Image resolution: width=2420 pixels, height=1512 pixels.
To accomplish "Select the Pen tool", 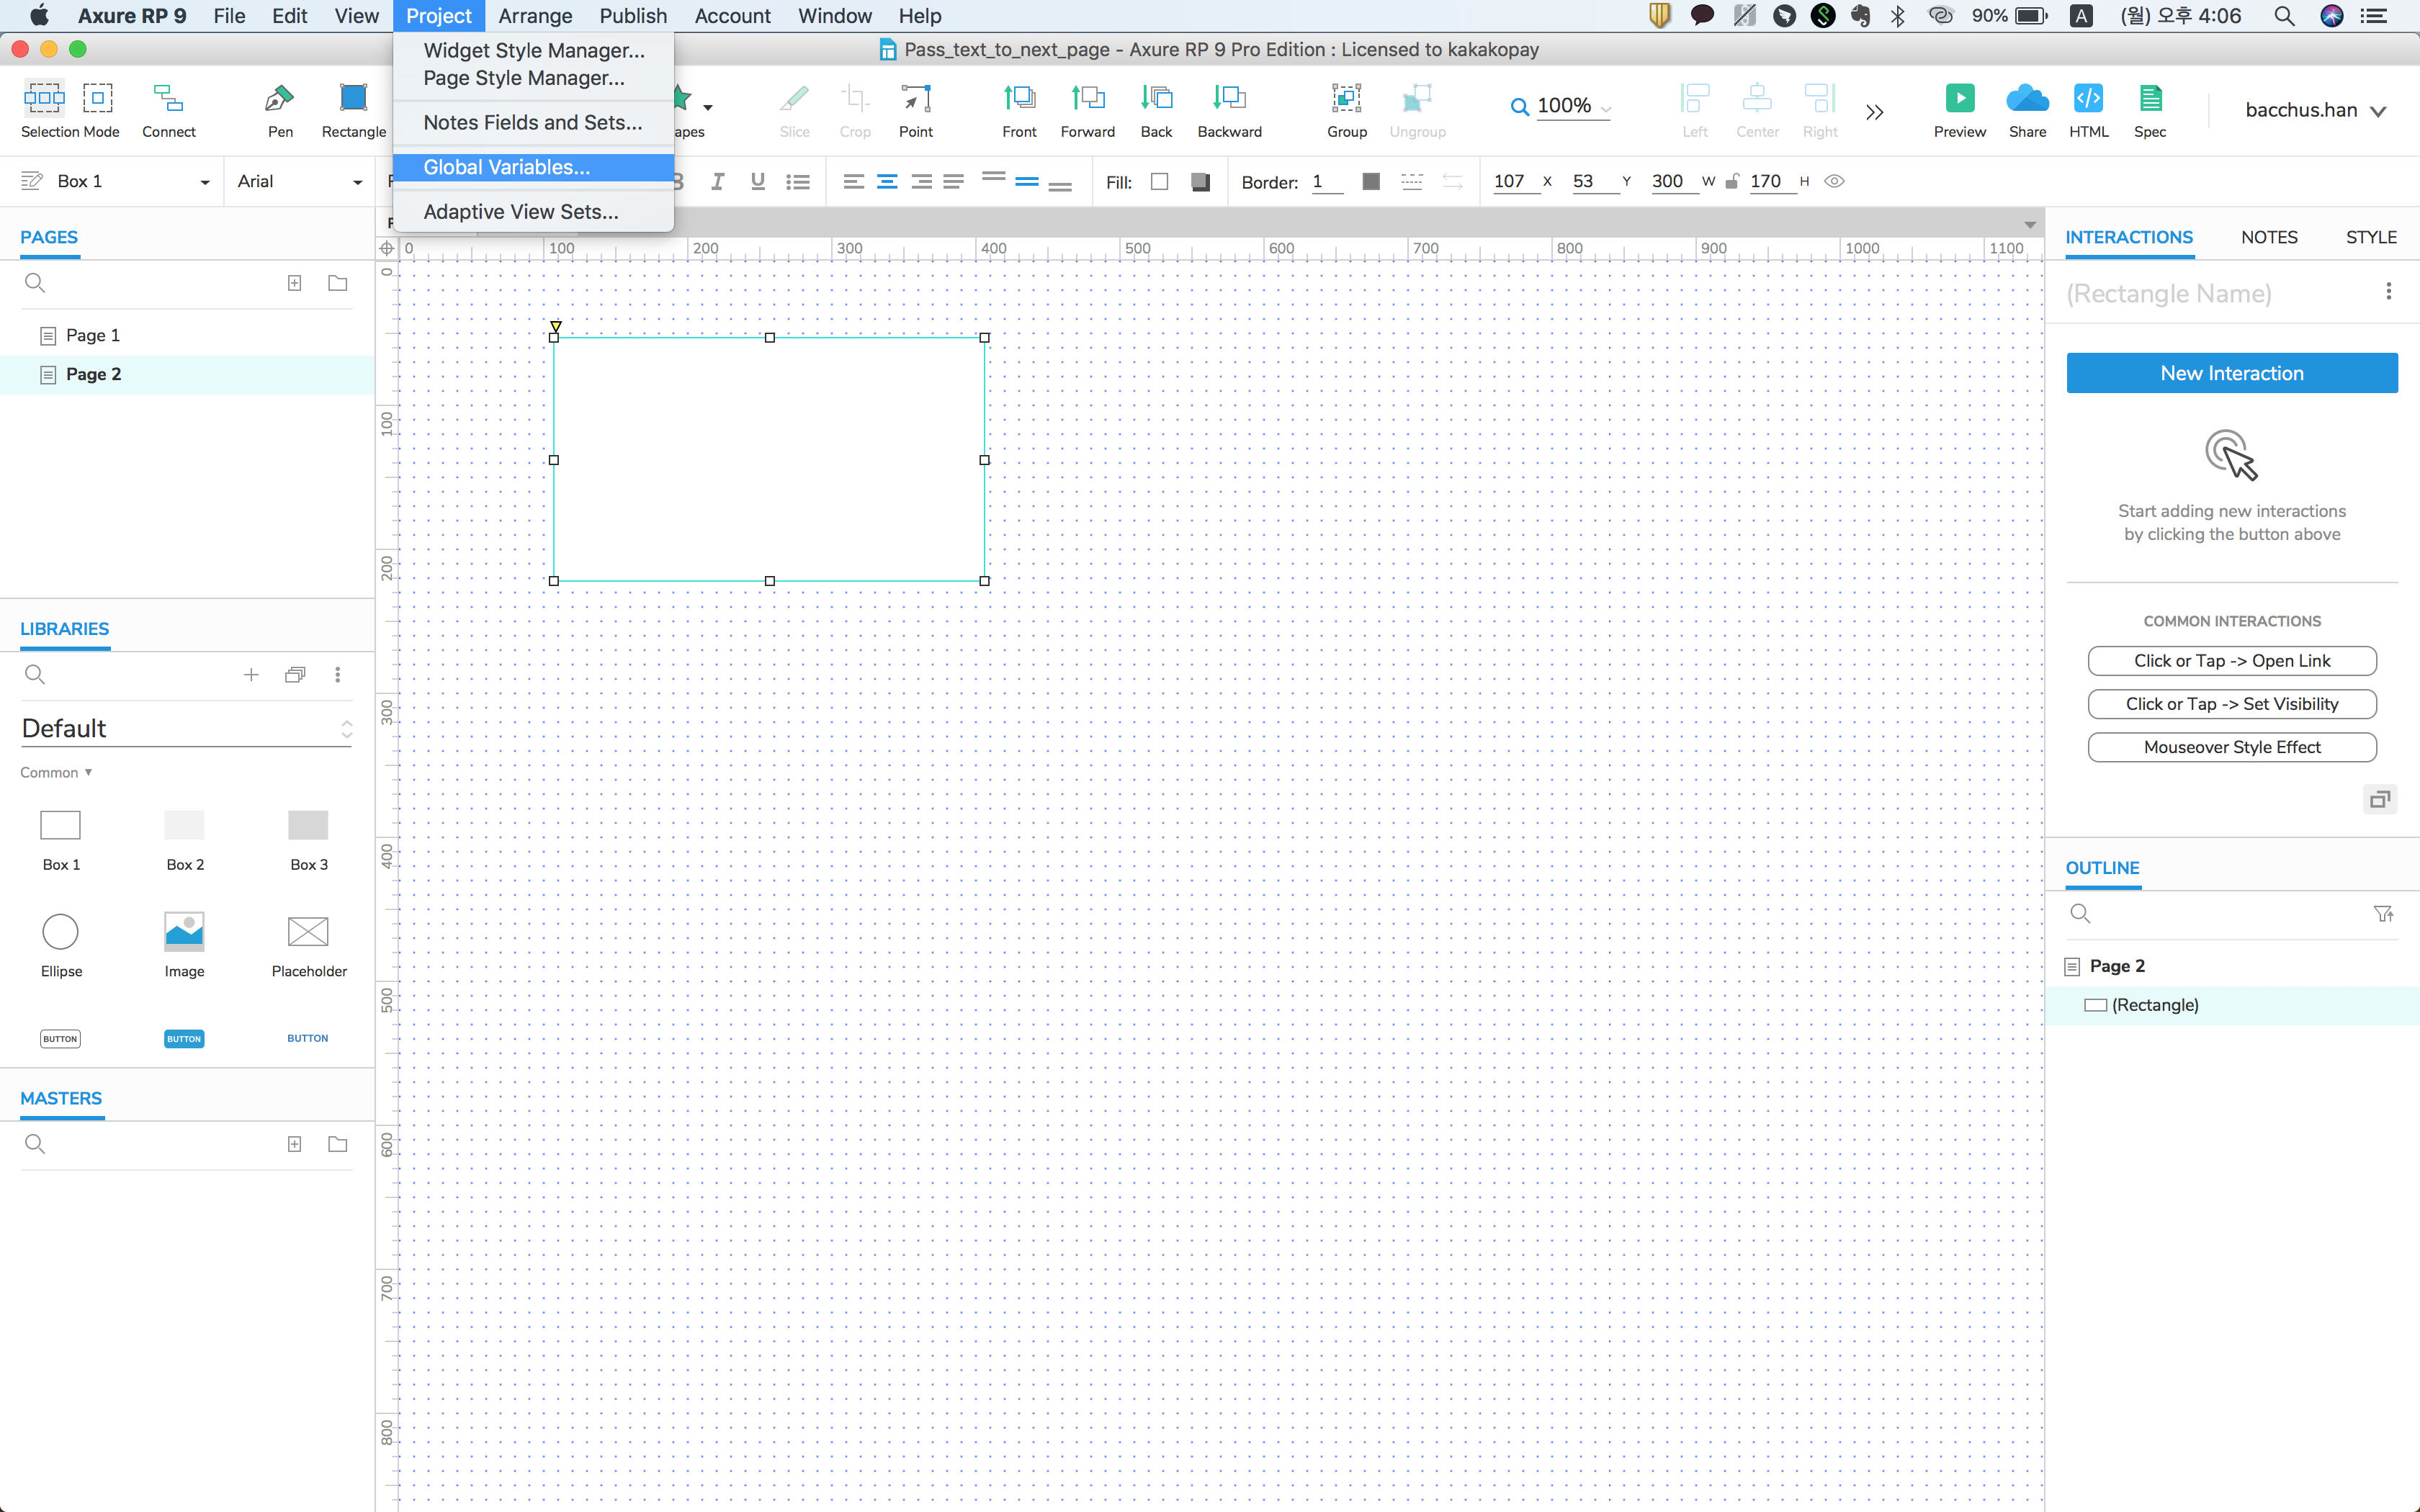I will click(279, 98).
